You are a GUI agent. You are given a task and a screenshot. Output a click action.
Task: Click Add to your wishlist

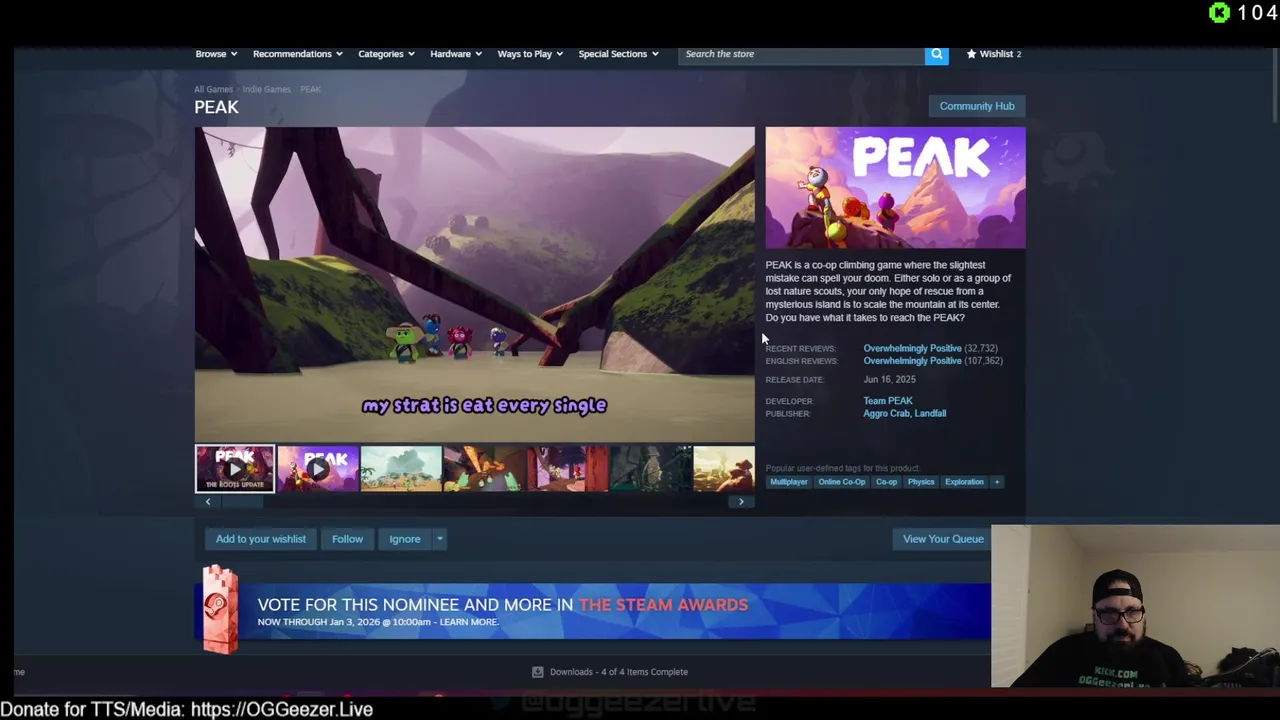(260, 539)
